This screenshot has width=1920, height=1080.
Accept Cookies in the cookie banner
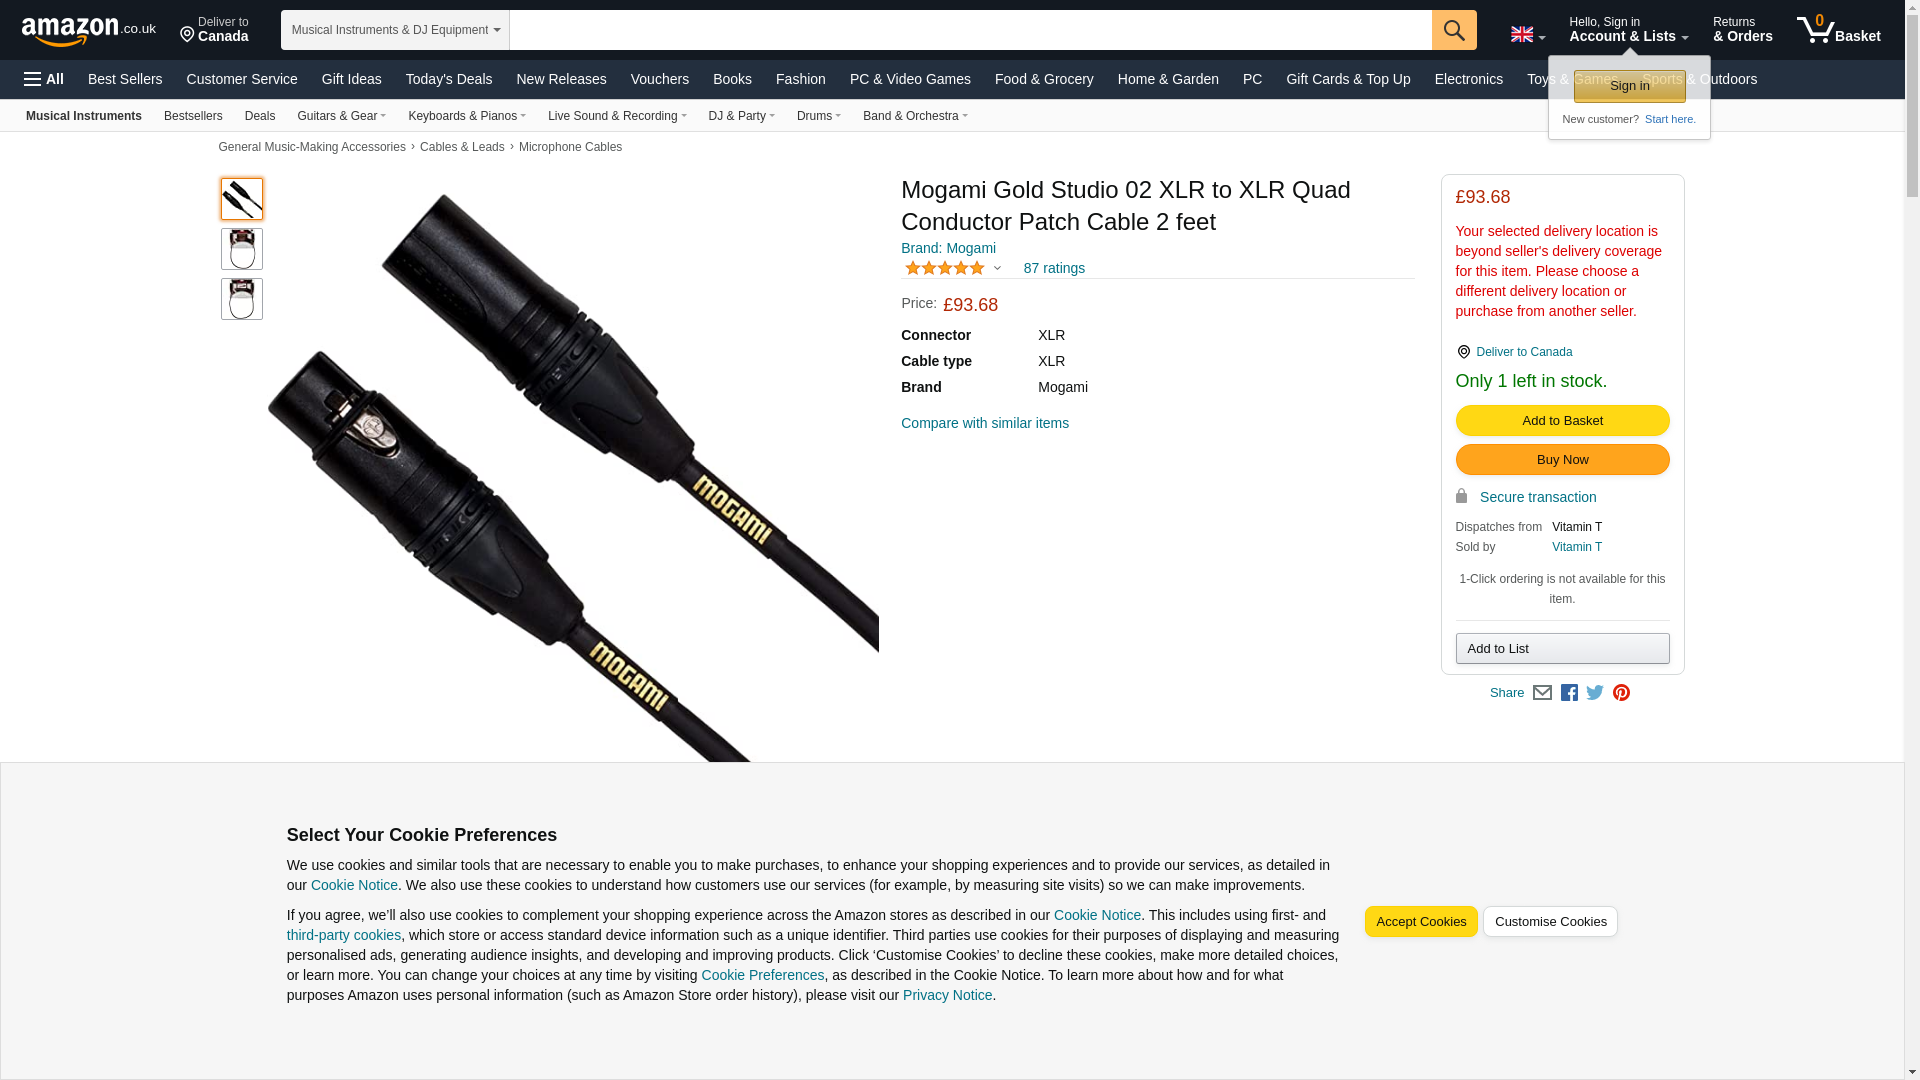point(1420,922)
